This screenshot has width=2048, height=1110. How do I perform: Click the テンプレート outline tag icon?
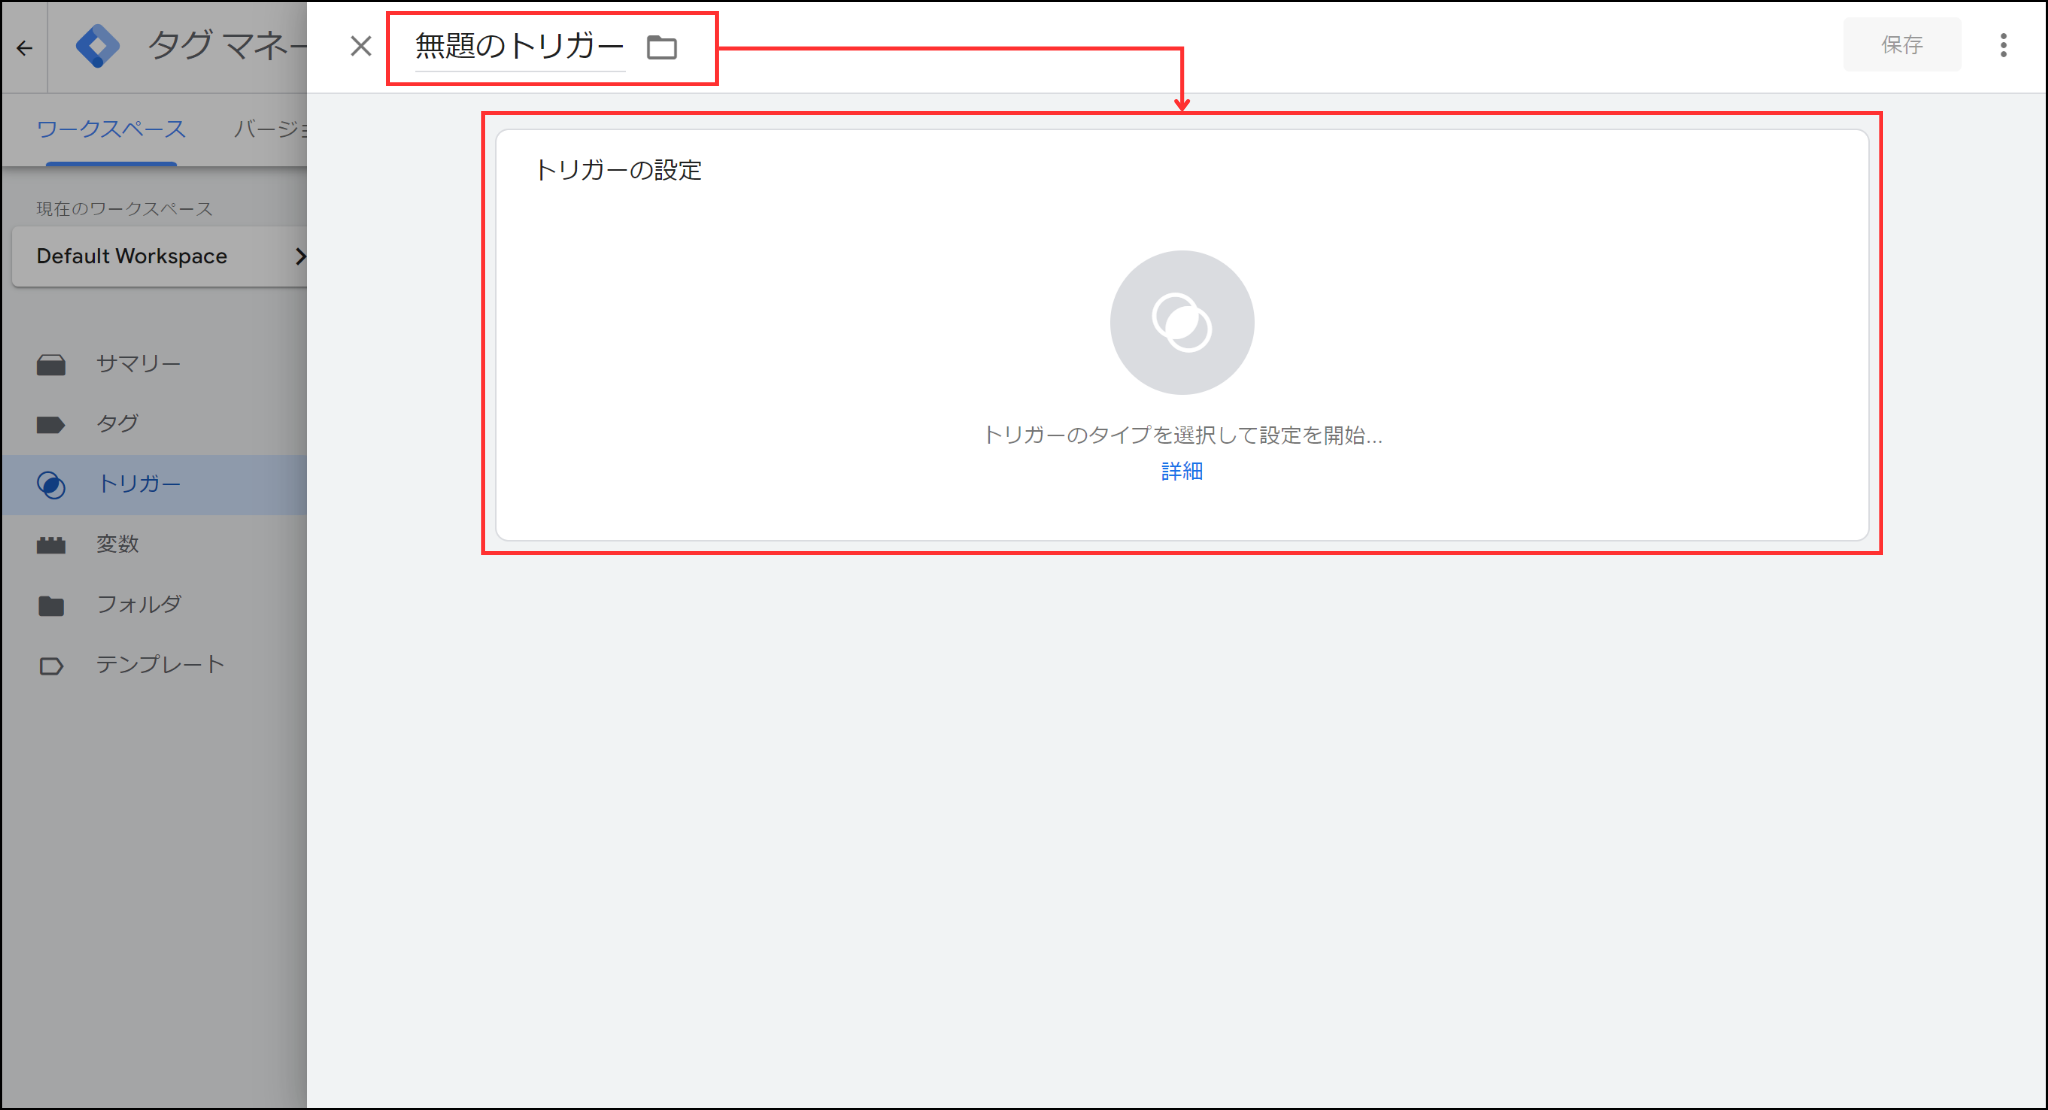[51, 666]
